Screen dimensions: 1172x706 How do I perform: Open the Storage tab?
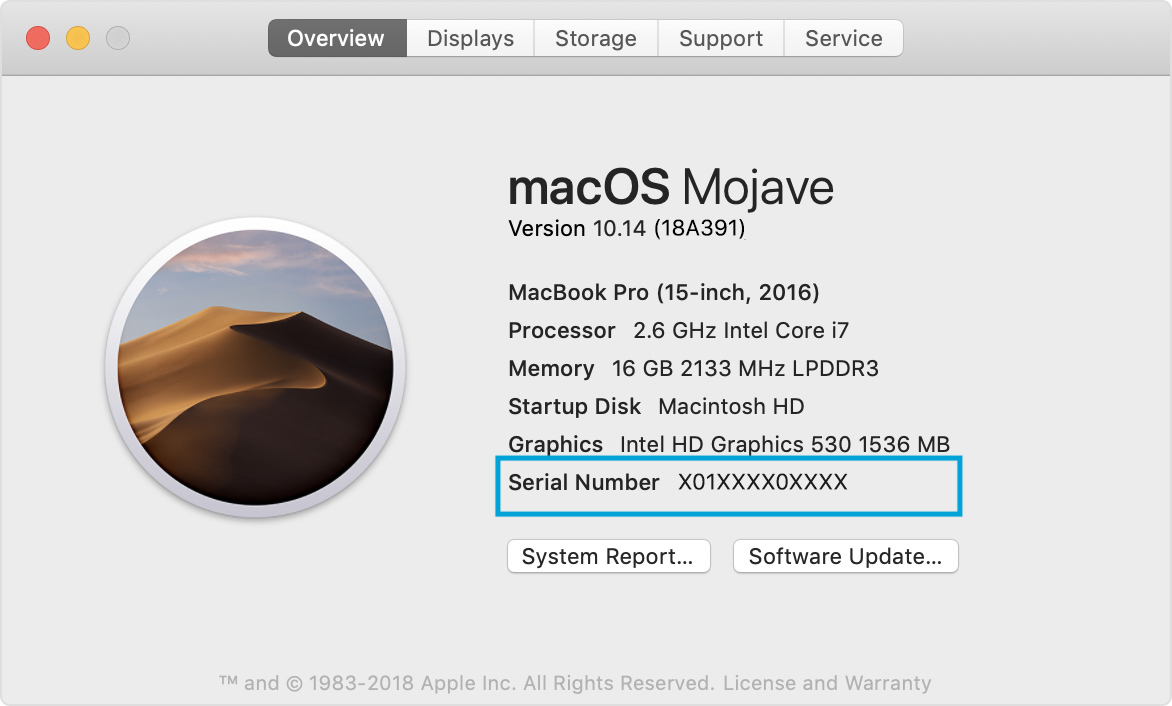click(x=595, y=38)
